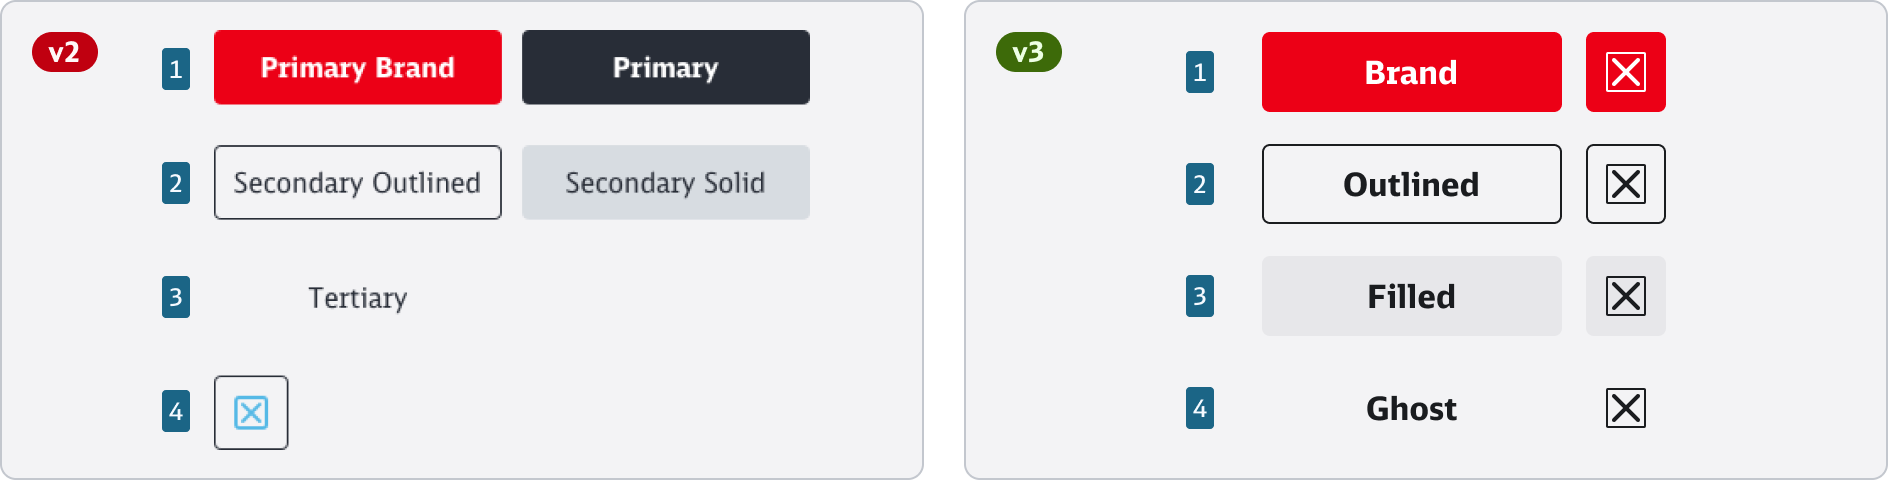
Task: Click the green v3 version badge
Action: (x=1028, y=52)
